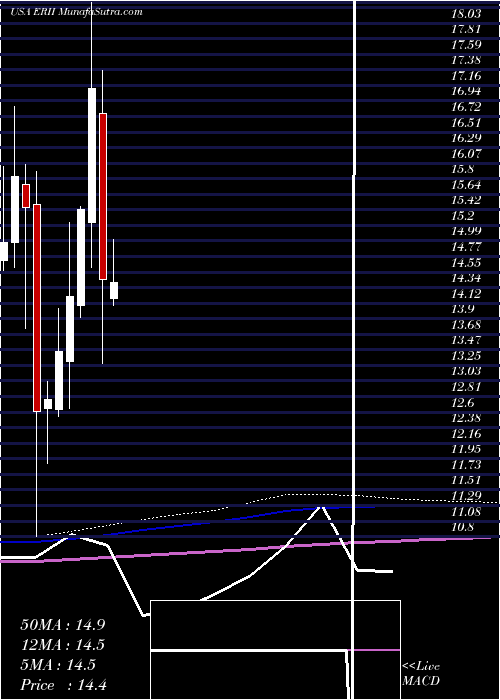Choose the 12.81 price axis label
Image resolution: width=500 pixels, height=700 pixels.
[467, 387]
